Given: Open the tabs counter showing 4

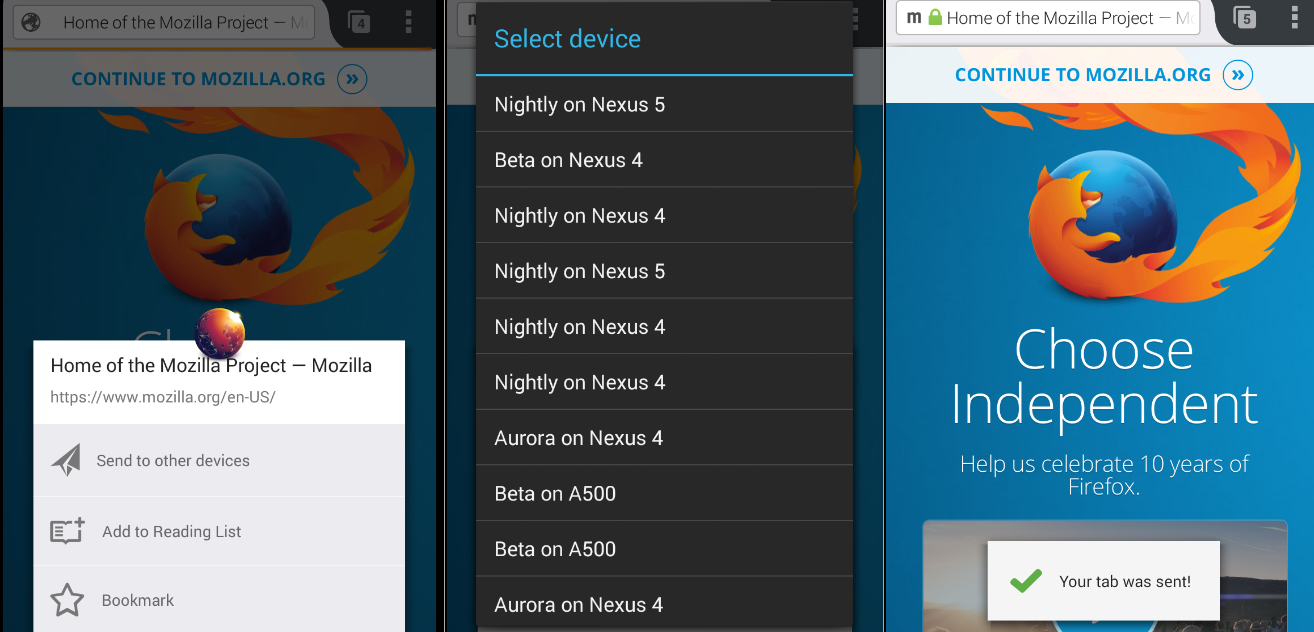Looking at the screenshot, I should point(359,22).
